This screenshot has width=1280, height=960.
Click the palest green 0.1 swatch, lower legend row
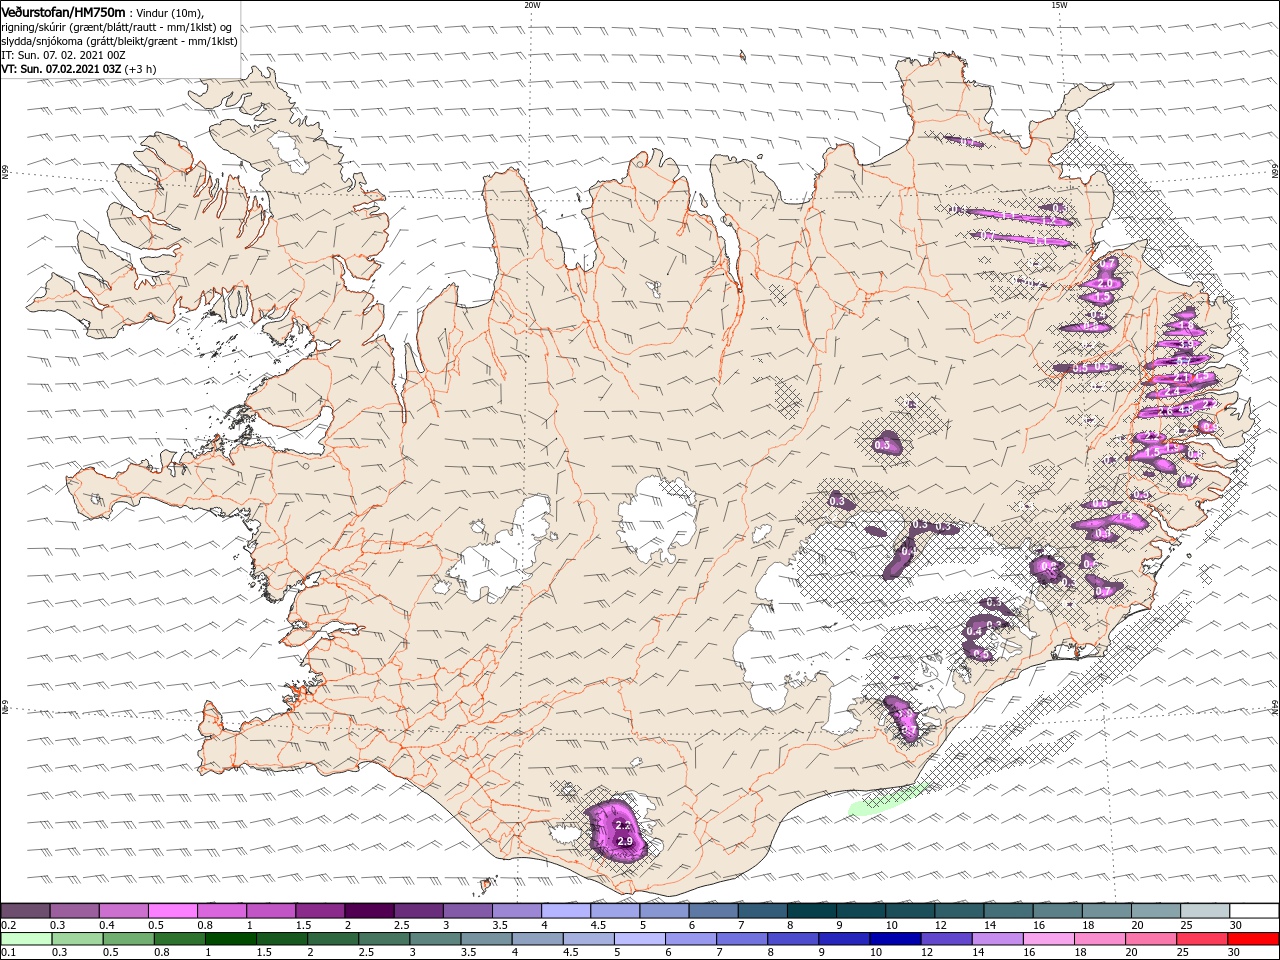pyautogui.click(x=26, y=939)
